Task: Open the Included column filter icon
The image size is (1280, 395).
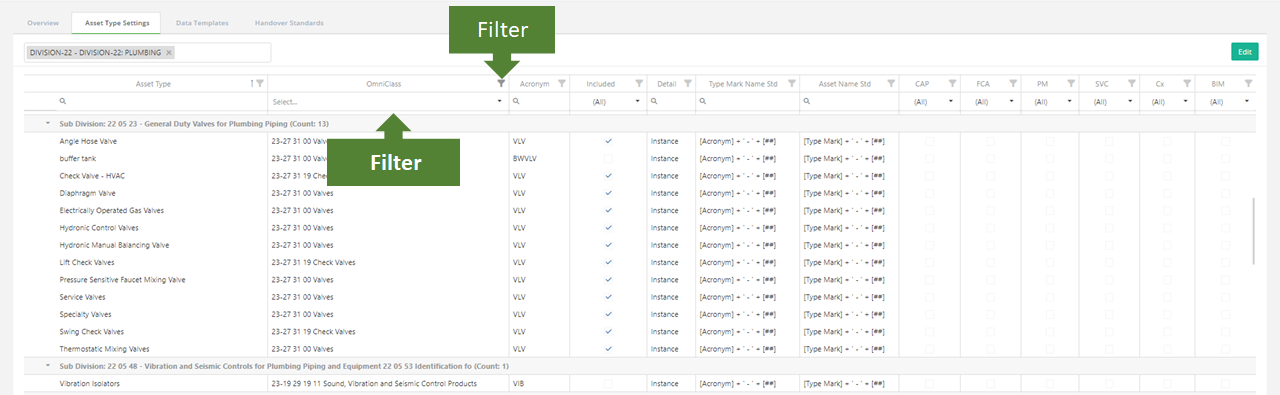Action: coord(639,84)
